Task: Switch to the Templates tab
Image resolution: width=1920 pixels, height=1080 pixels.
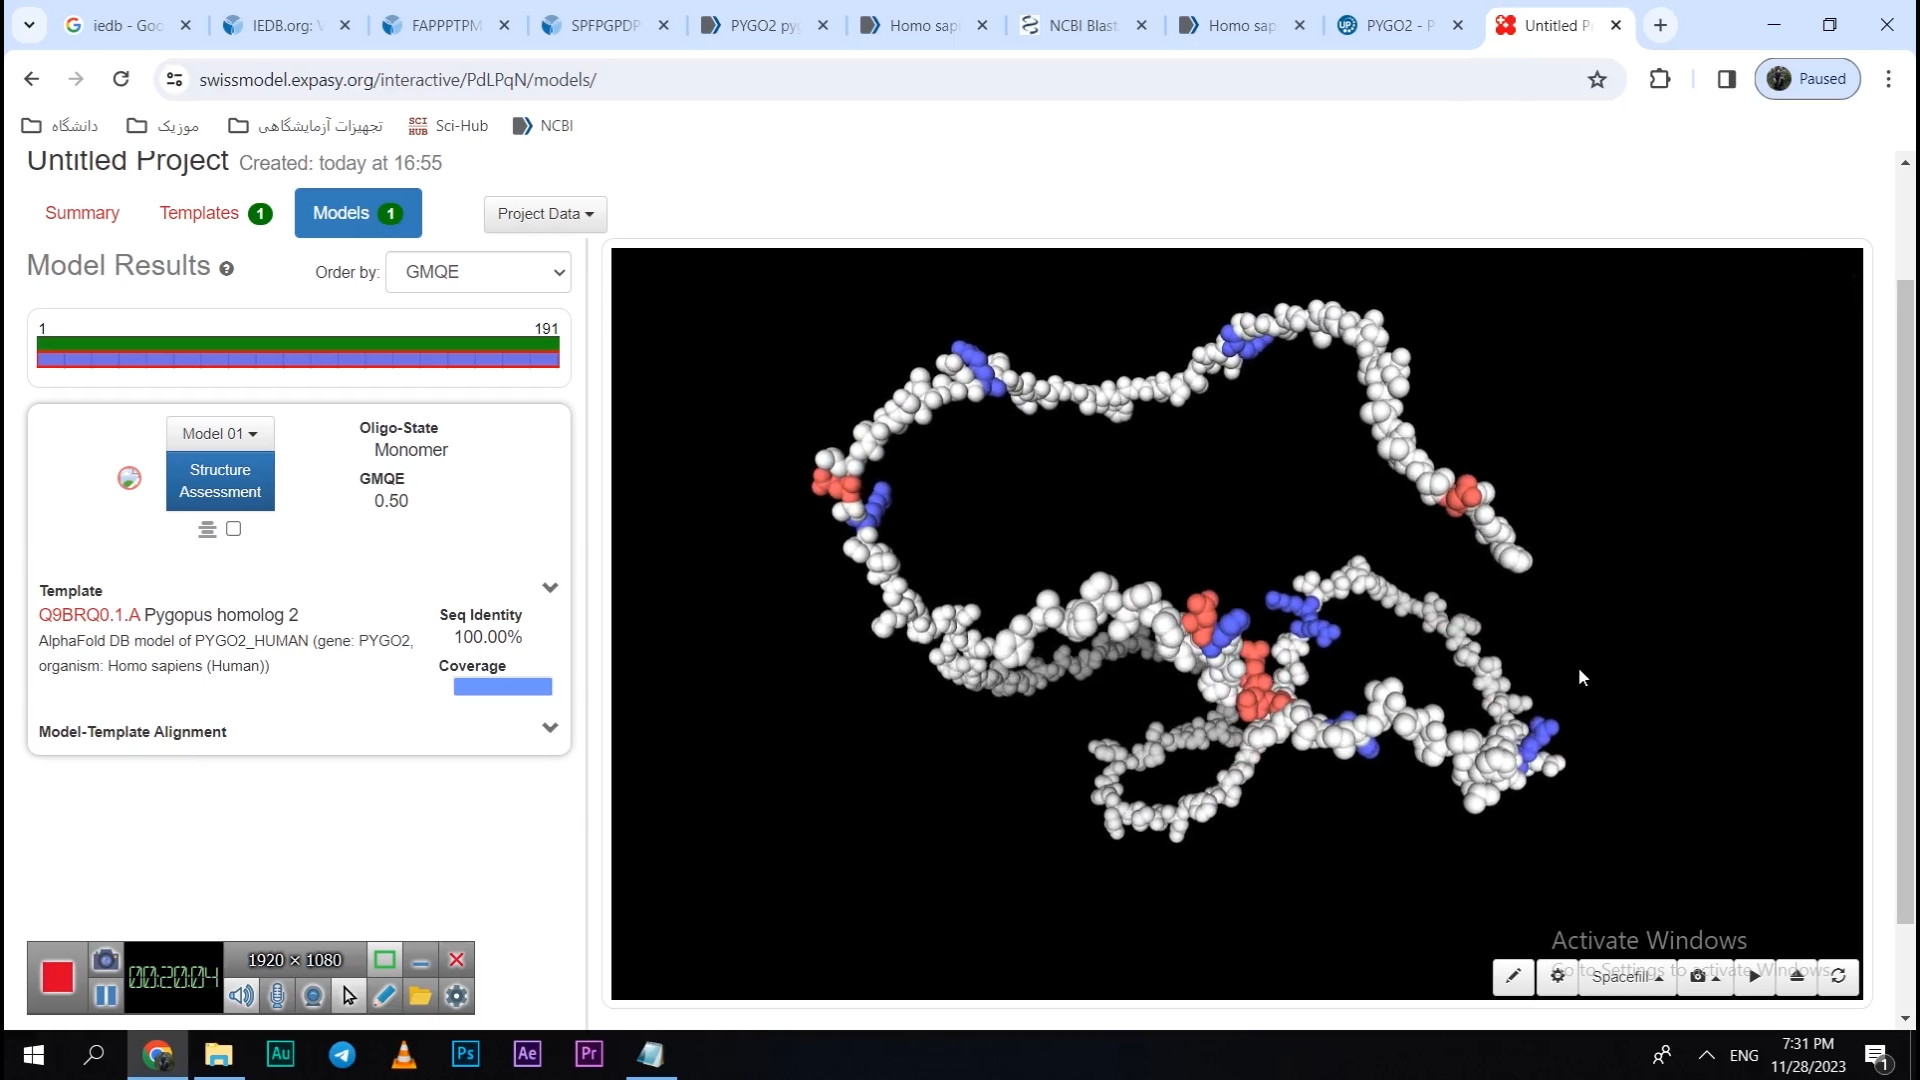Action: 216,213
